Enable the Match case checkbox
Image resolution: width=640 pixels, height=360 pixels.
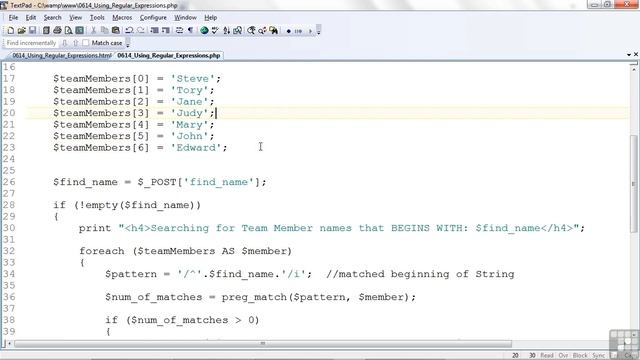(x=85, y=43)
